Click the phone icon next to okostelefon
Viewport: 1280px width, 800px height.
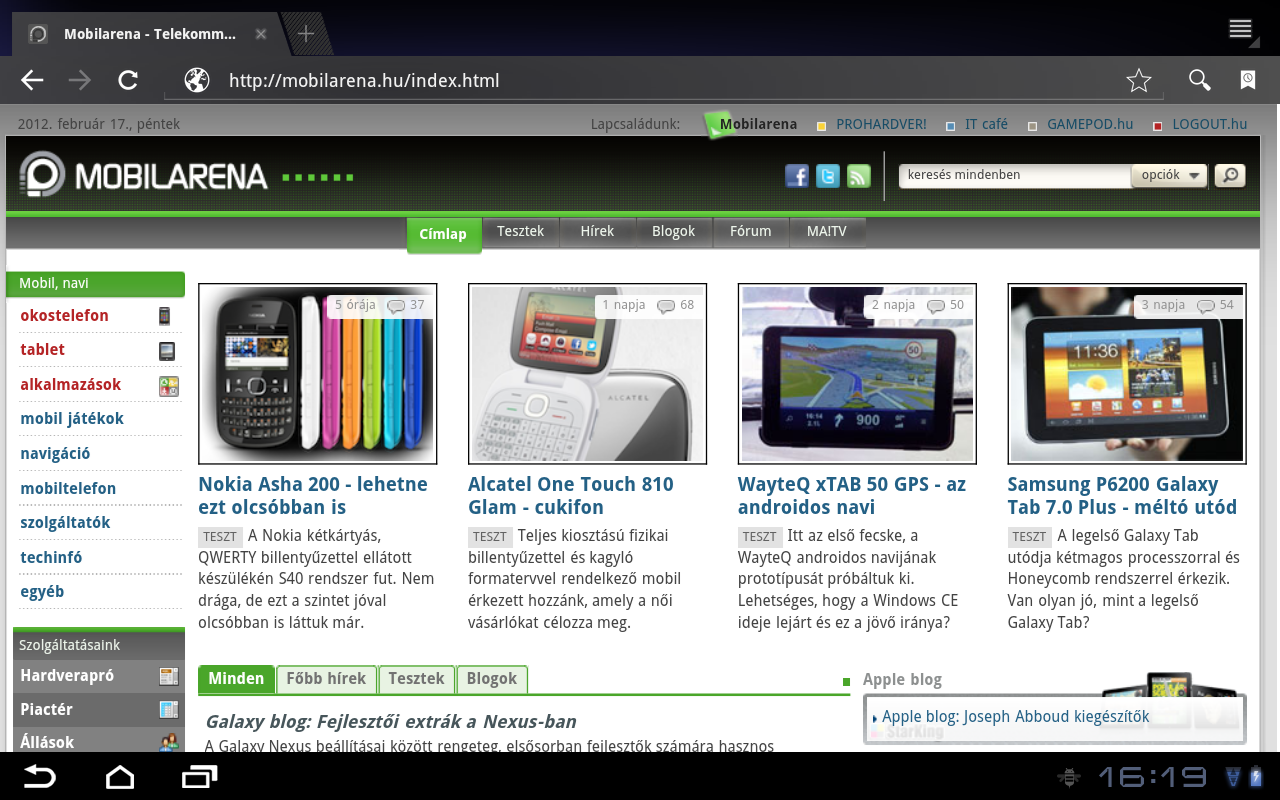[x=165, y=316]
